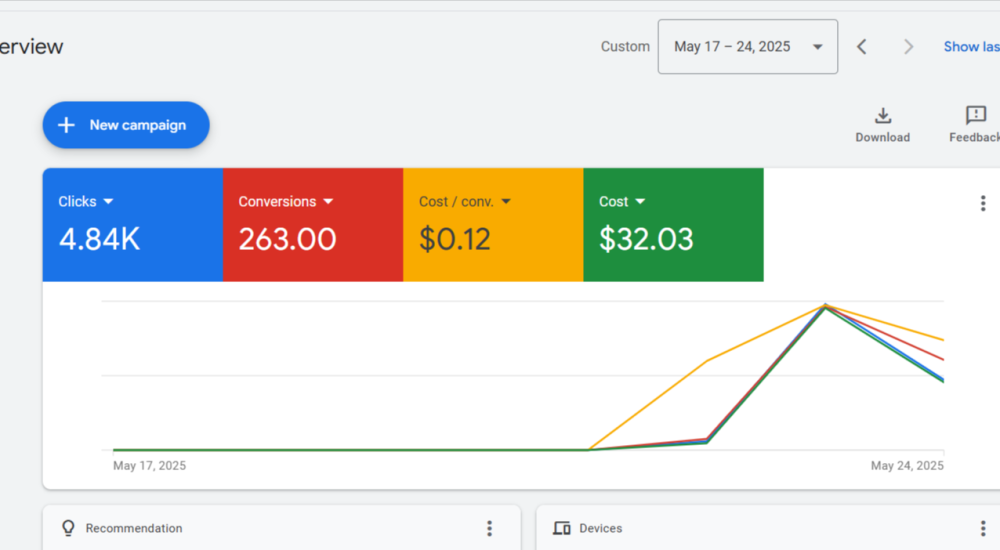1000x550 pixels.
Task: Go to the previous date range arrow
Action: pos(861,47)
